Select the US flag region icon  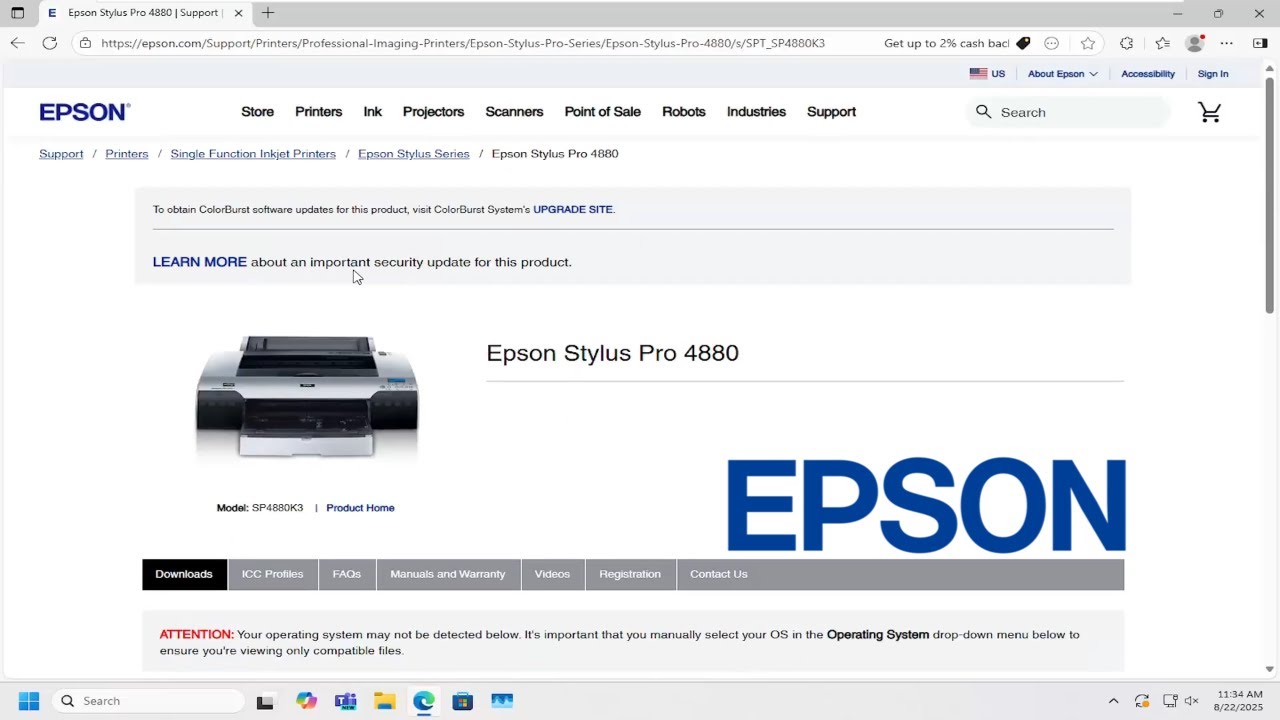pos(978,74)
